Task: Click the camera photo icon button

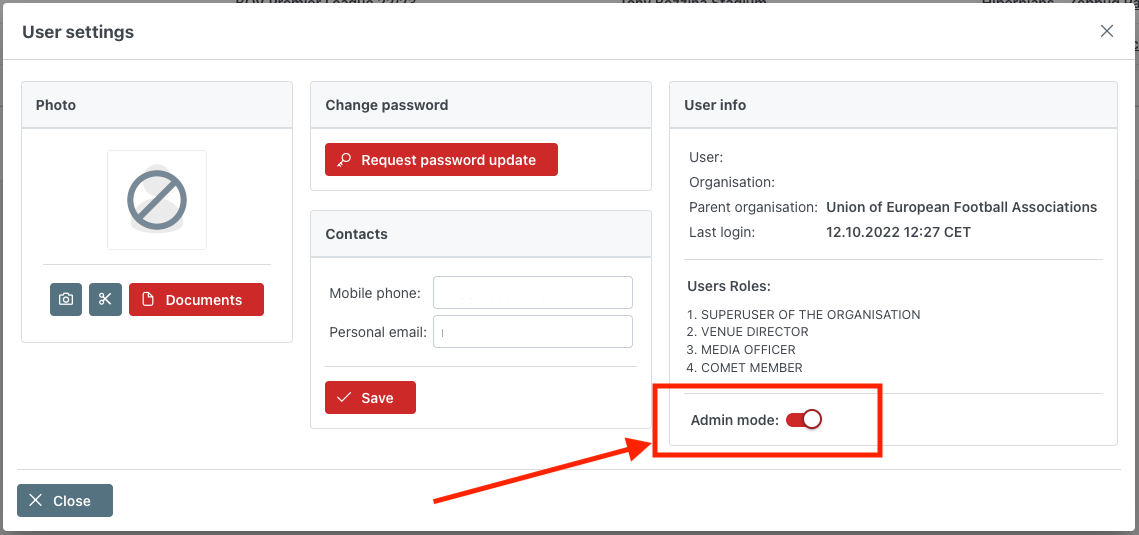Action: [x=66, y=300]
